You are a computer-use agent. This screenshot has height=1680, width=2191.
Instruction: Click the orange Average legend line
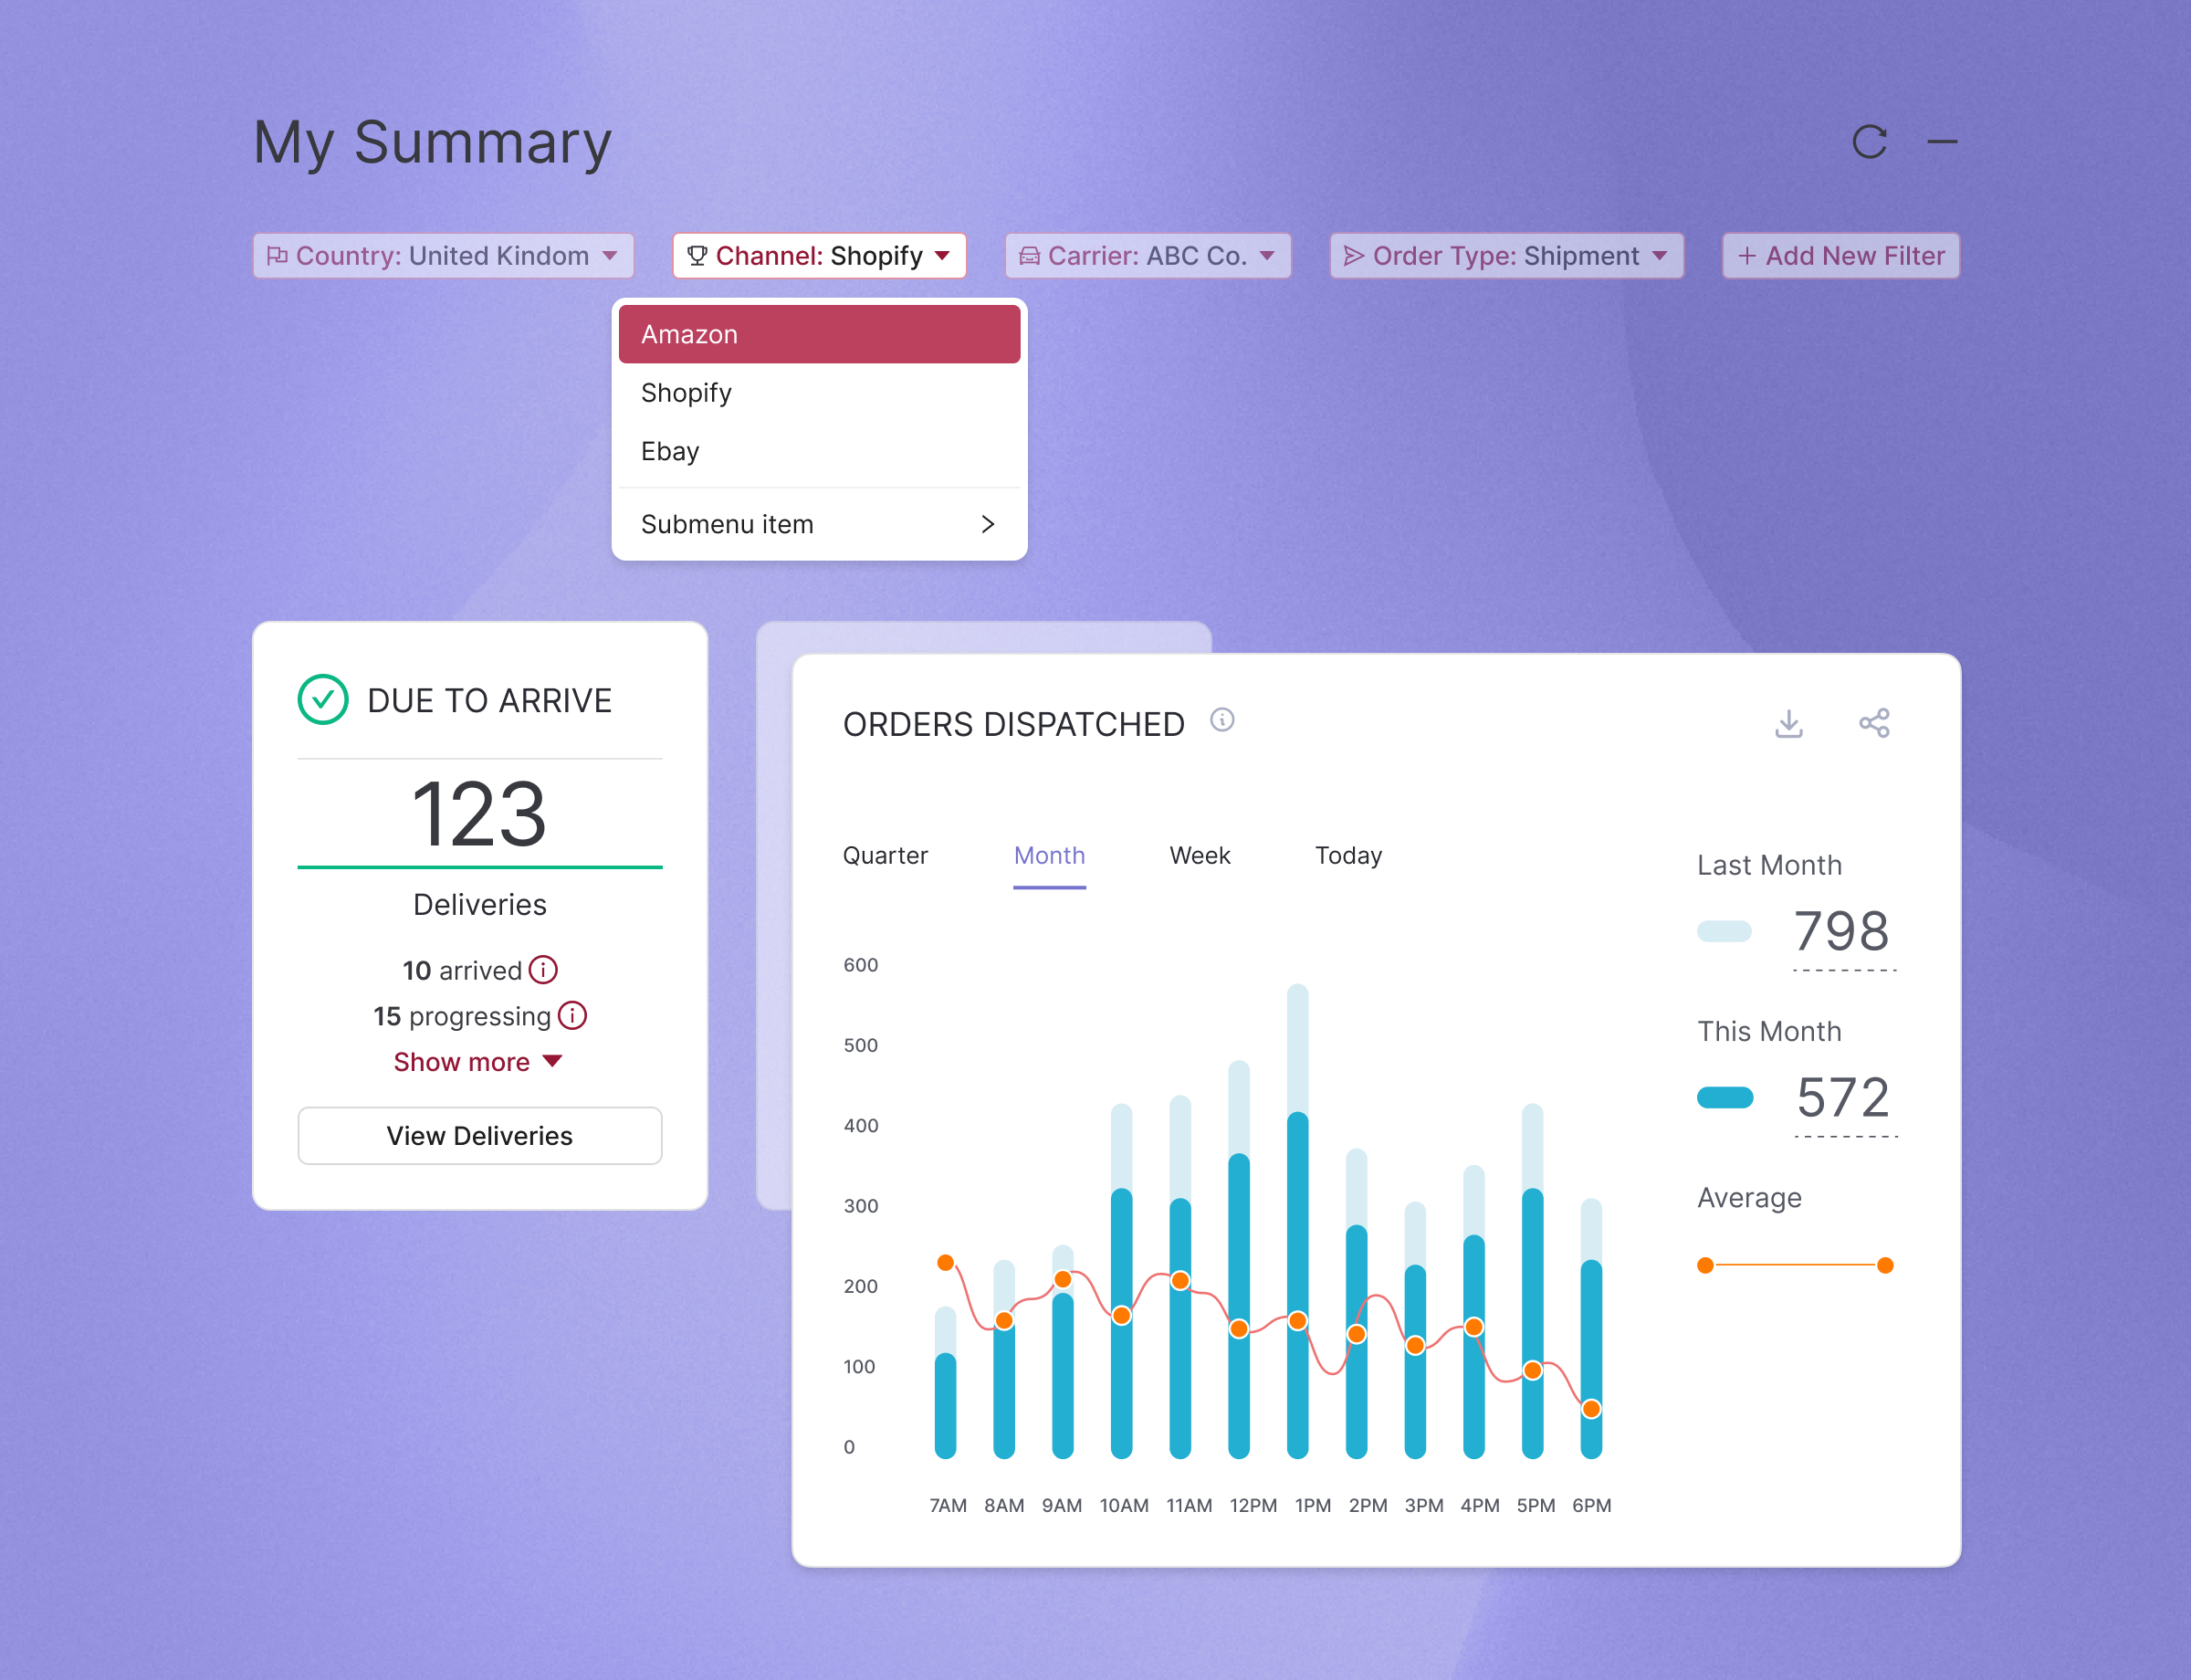pos(1795,1265)
